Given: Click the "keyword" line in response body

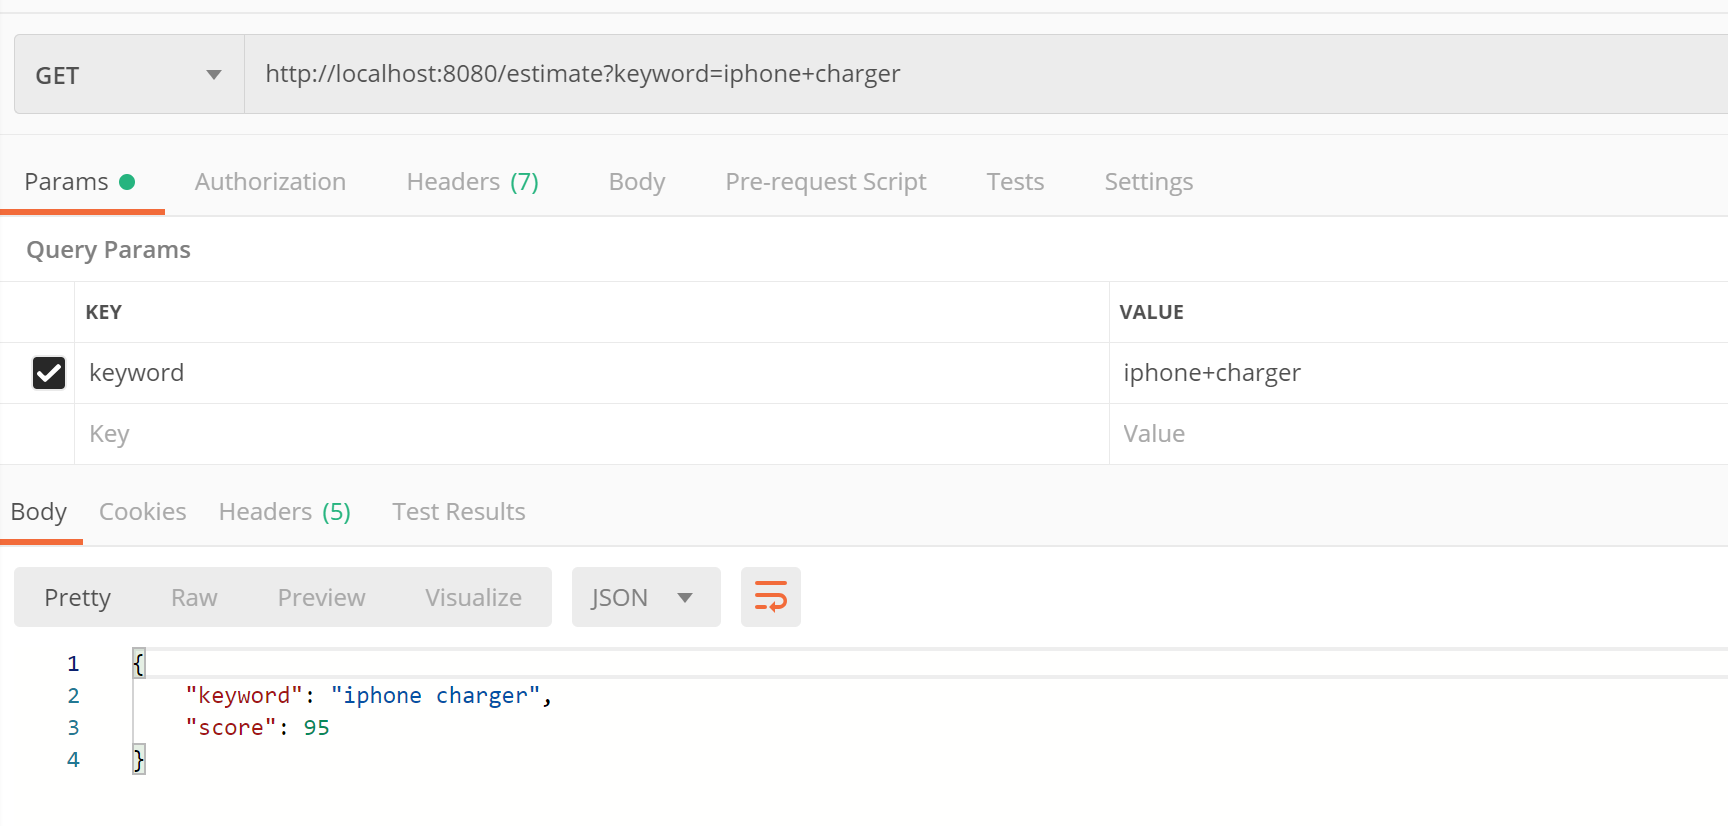Looking at the screenshot, I should [x=369, y=696].
